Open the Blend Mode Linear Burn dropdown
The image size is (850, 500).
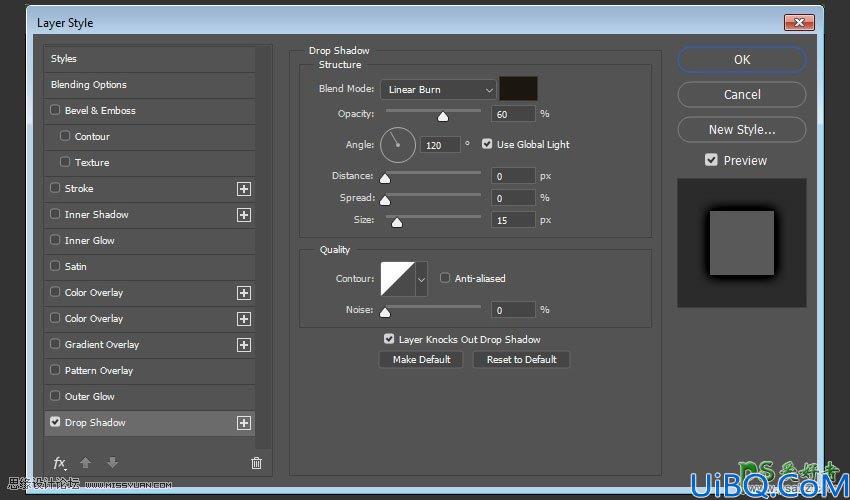pos(438,89)
